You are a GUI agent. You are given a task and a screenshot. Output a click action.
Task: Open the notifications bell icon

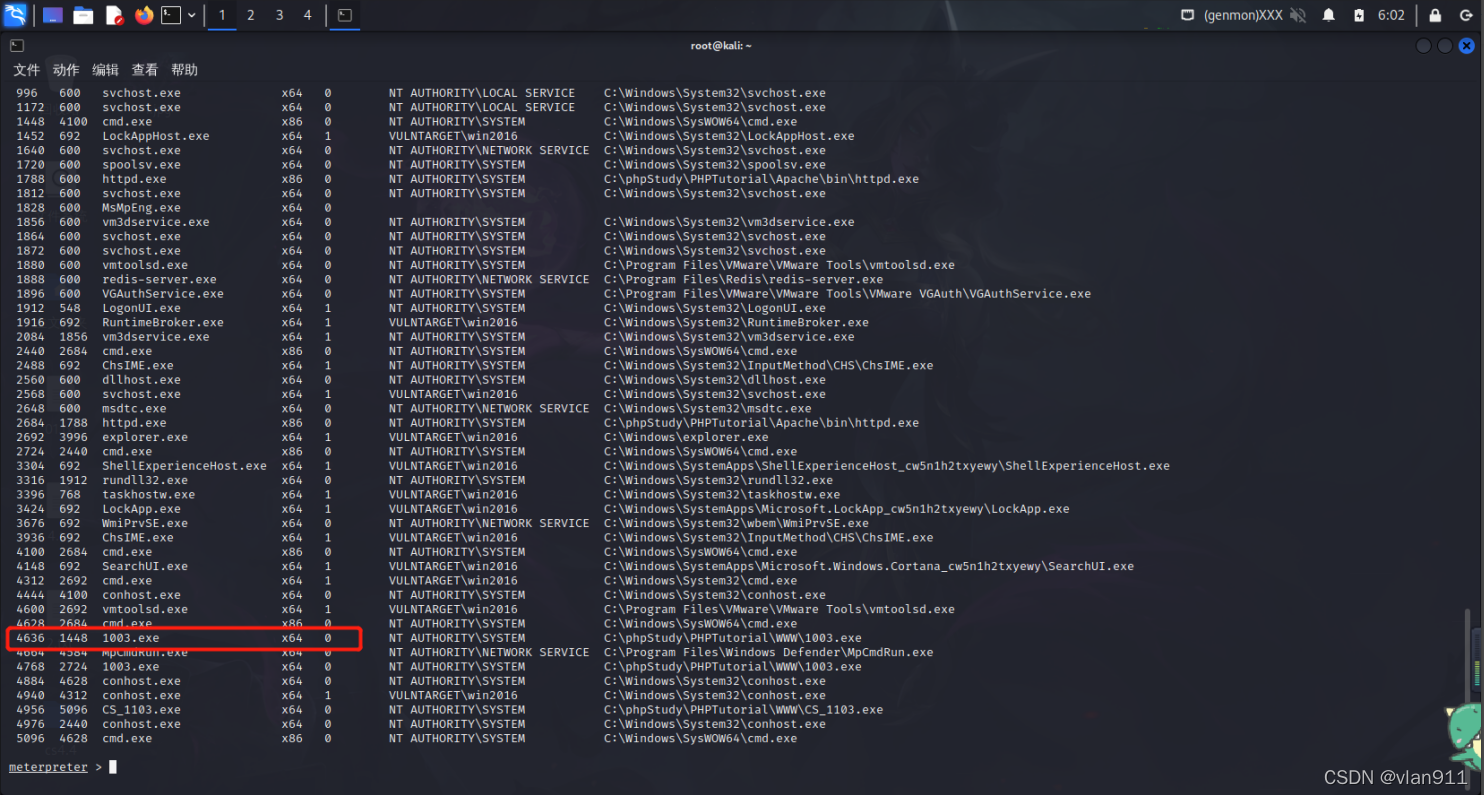tap(1329, 15)
